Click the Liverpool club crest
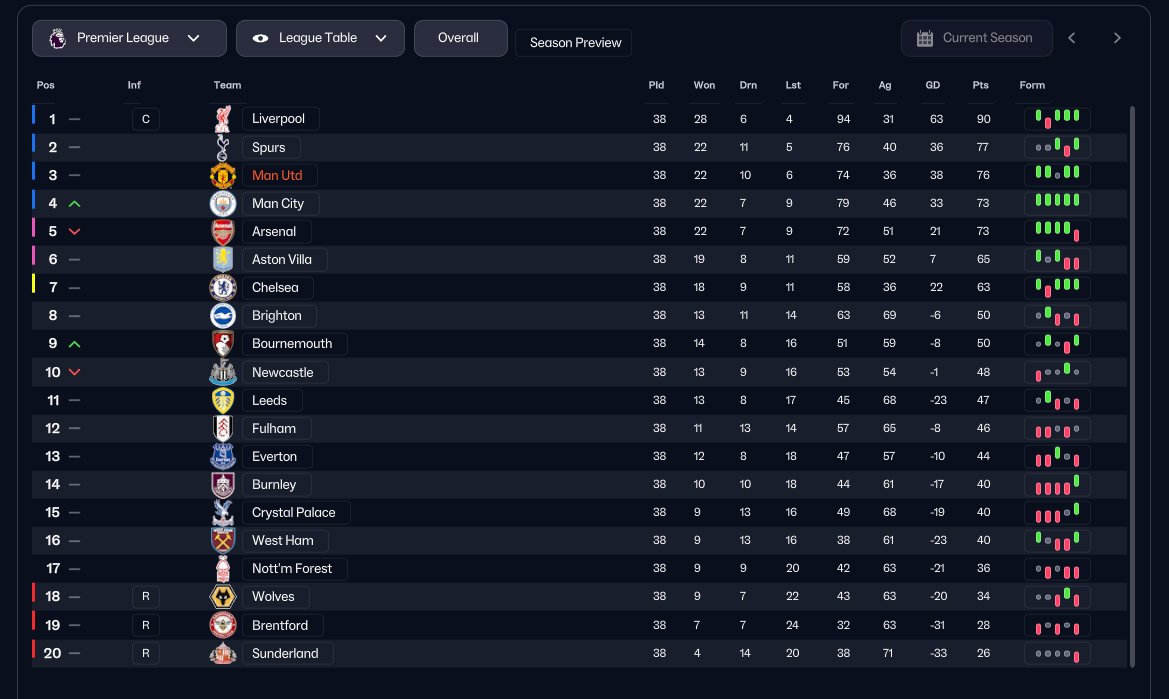 [222, 118]
